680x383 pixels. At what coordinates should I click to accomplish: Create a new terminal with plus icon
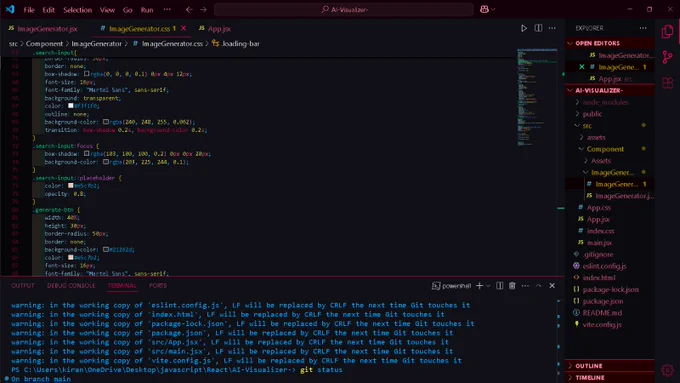tap(479, 285)
